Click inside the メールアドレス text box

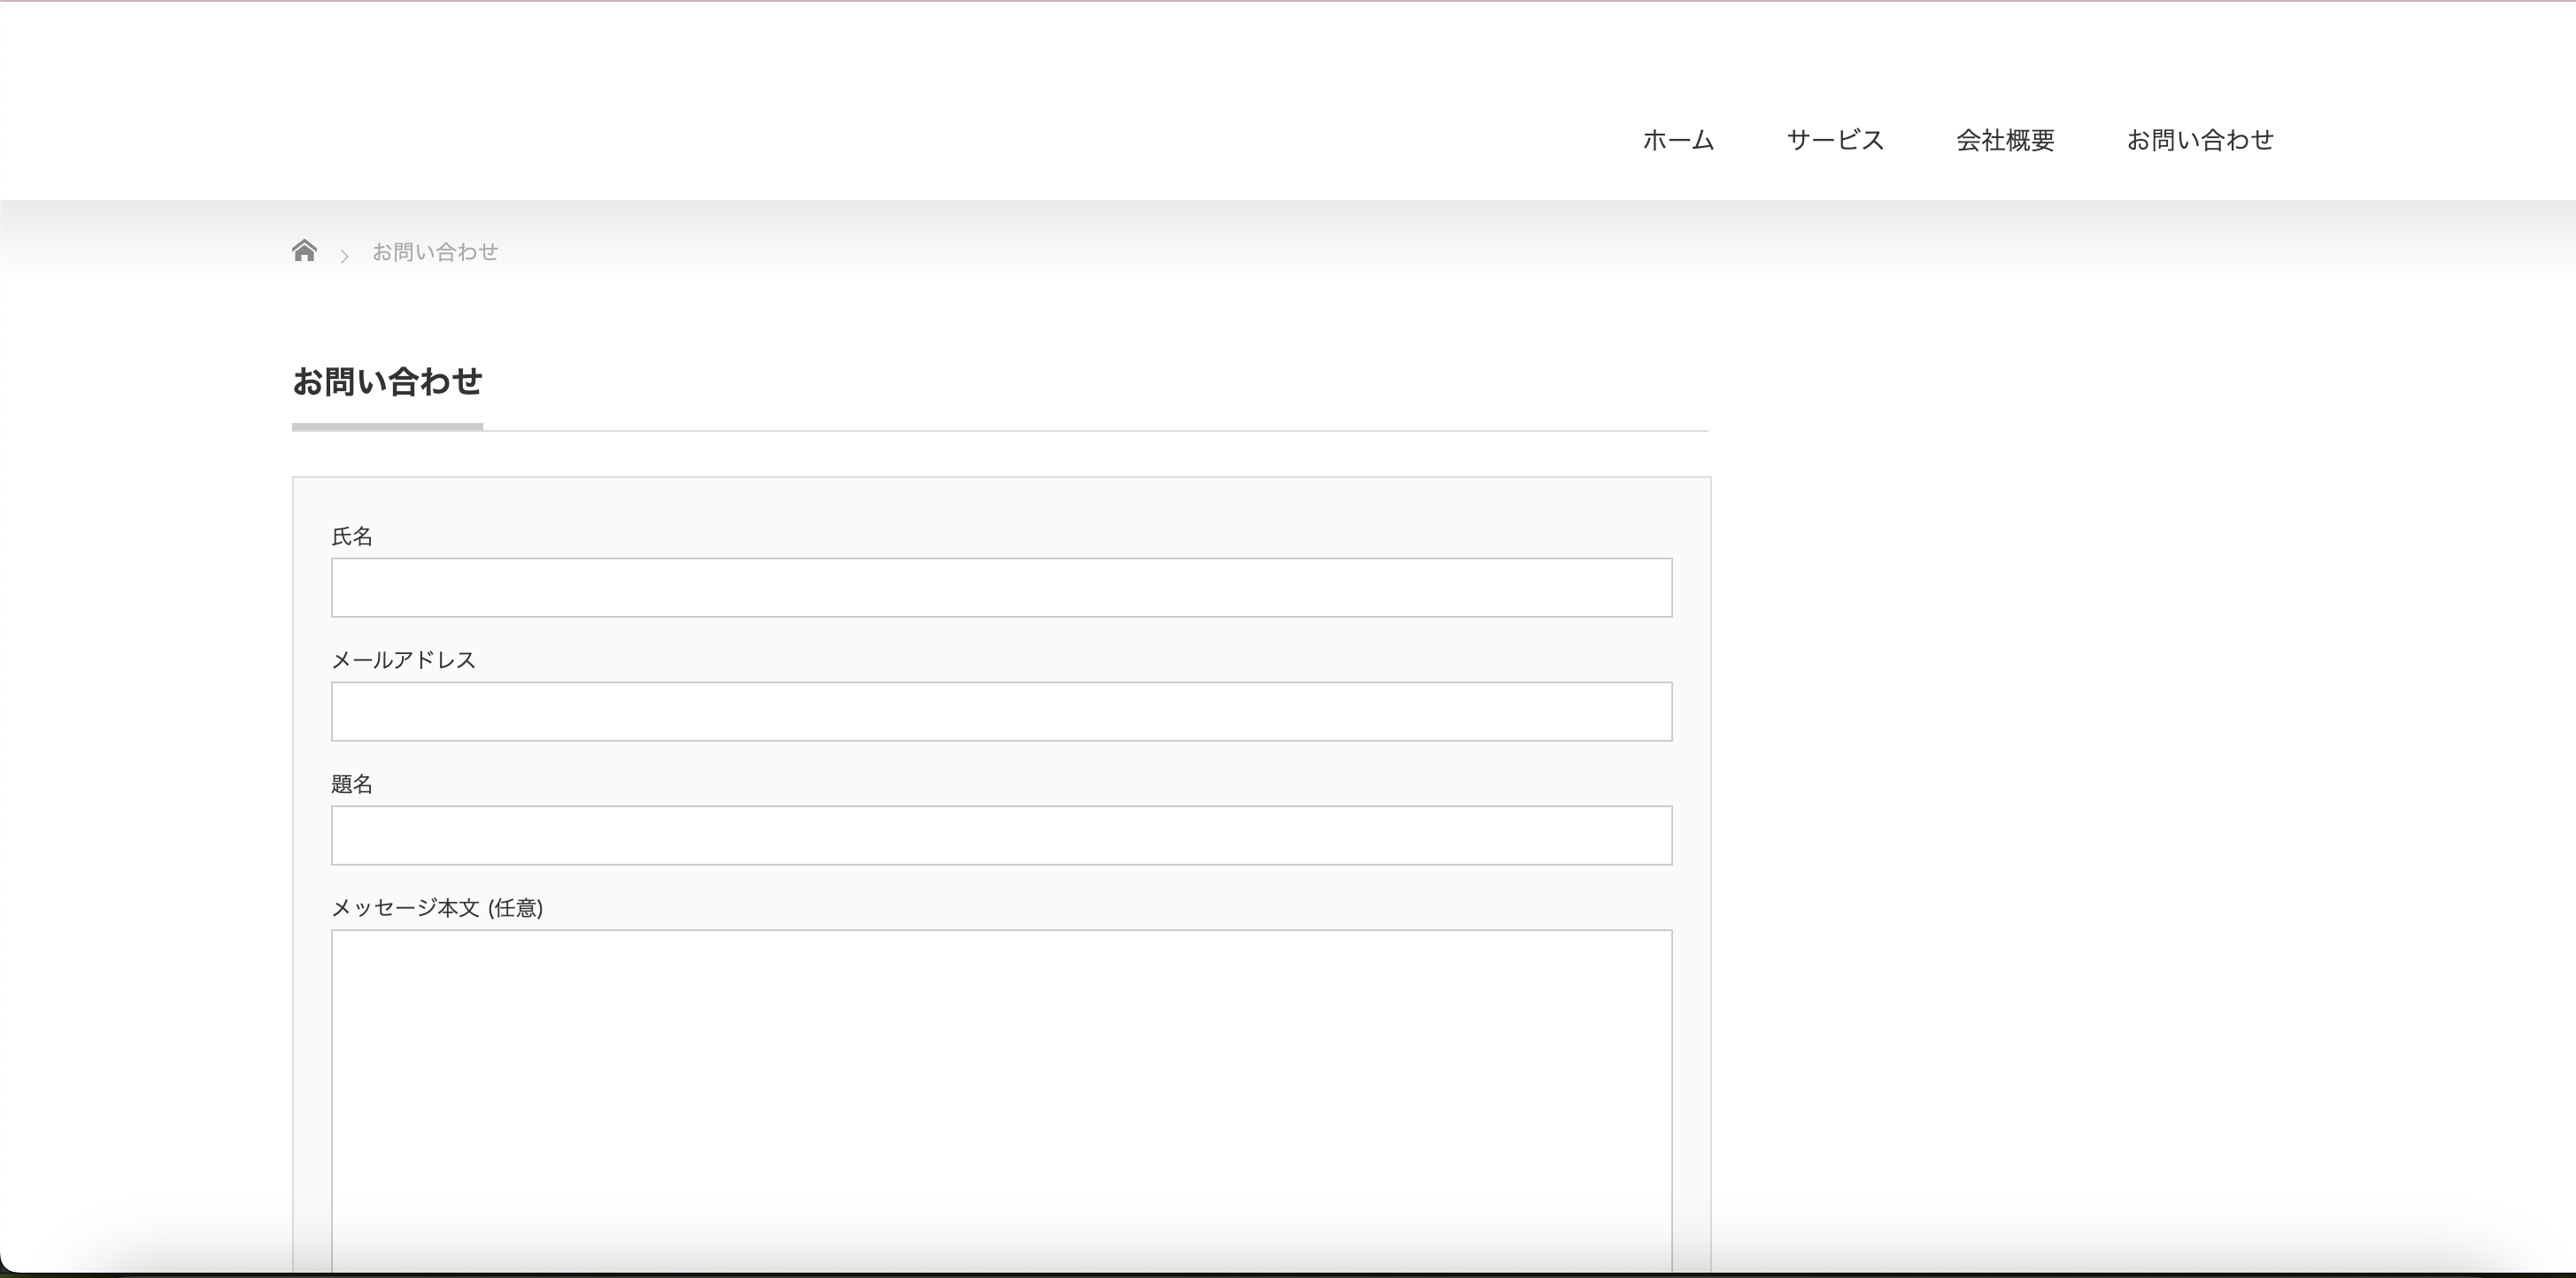pyautogui.click(x=1001, y=712)
